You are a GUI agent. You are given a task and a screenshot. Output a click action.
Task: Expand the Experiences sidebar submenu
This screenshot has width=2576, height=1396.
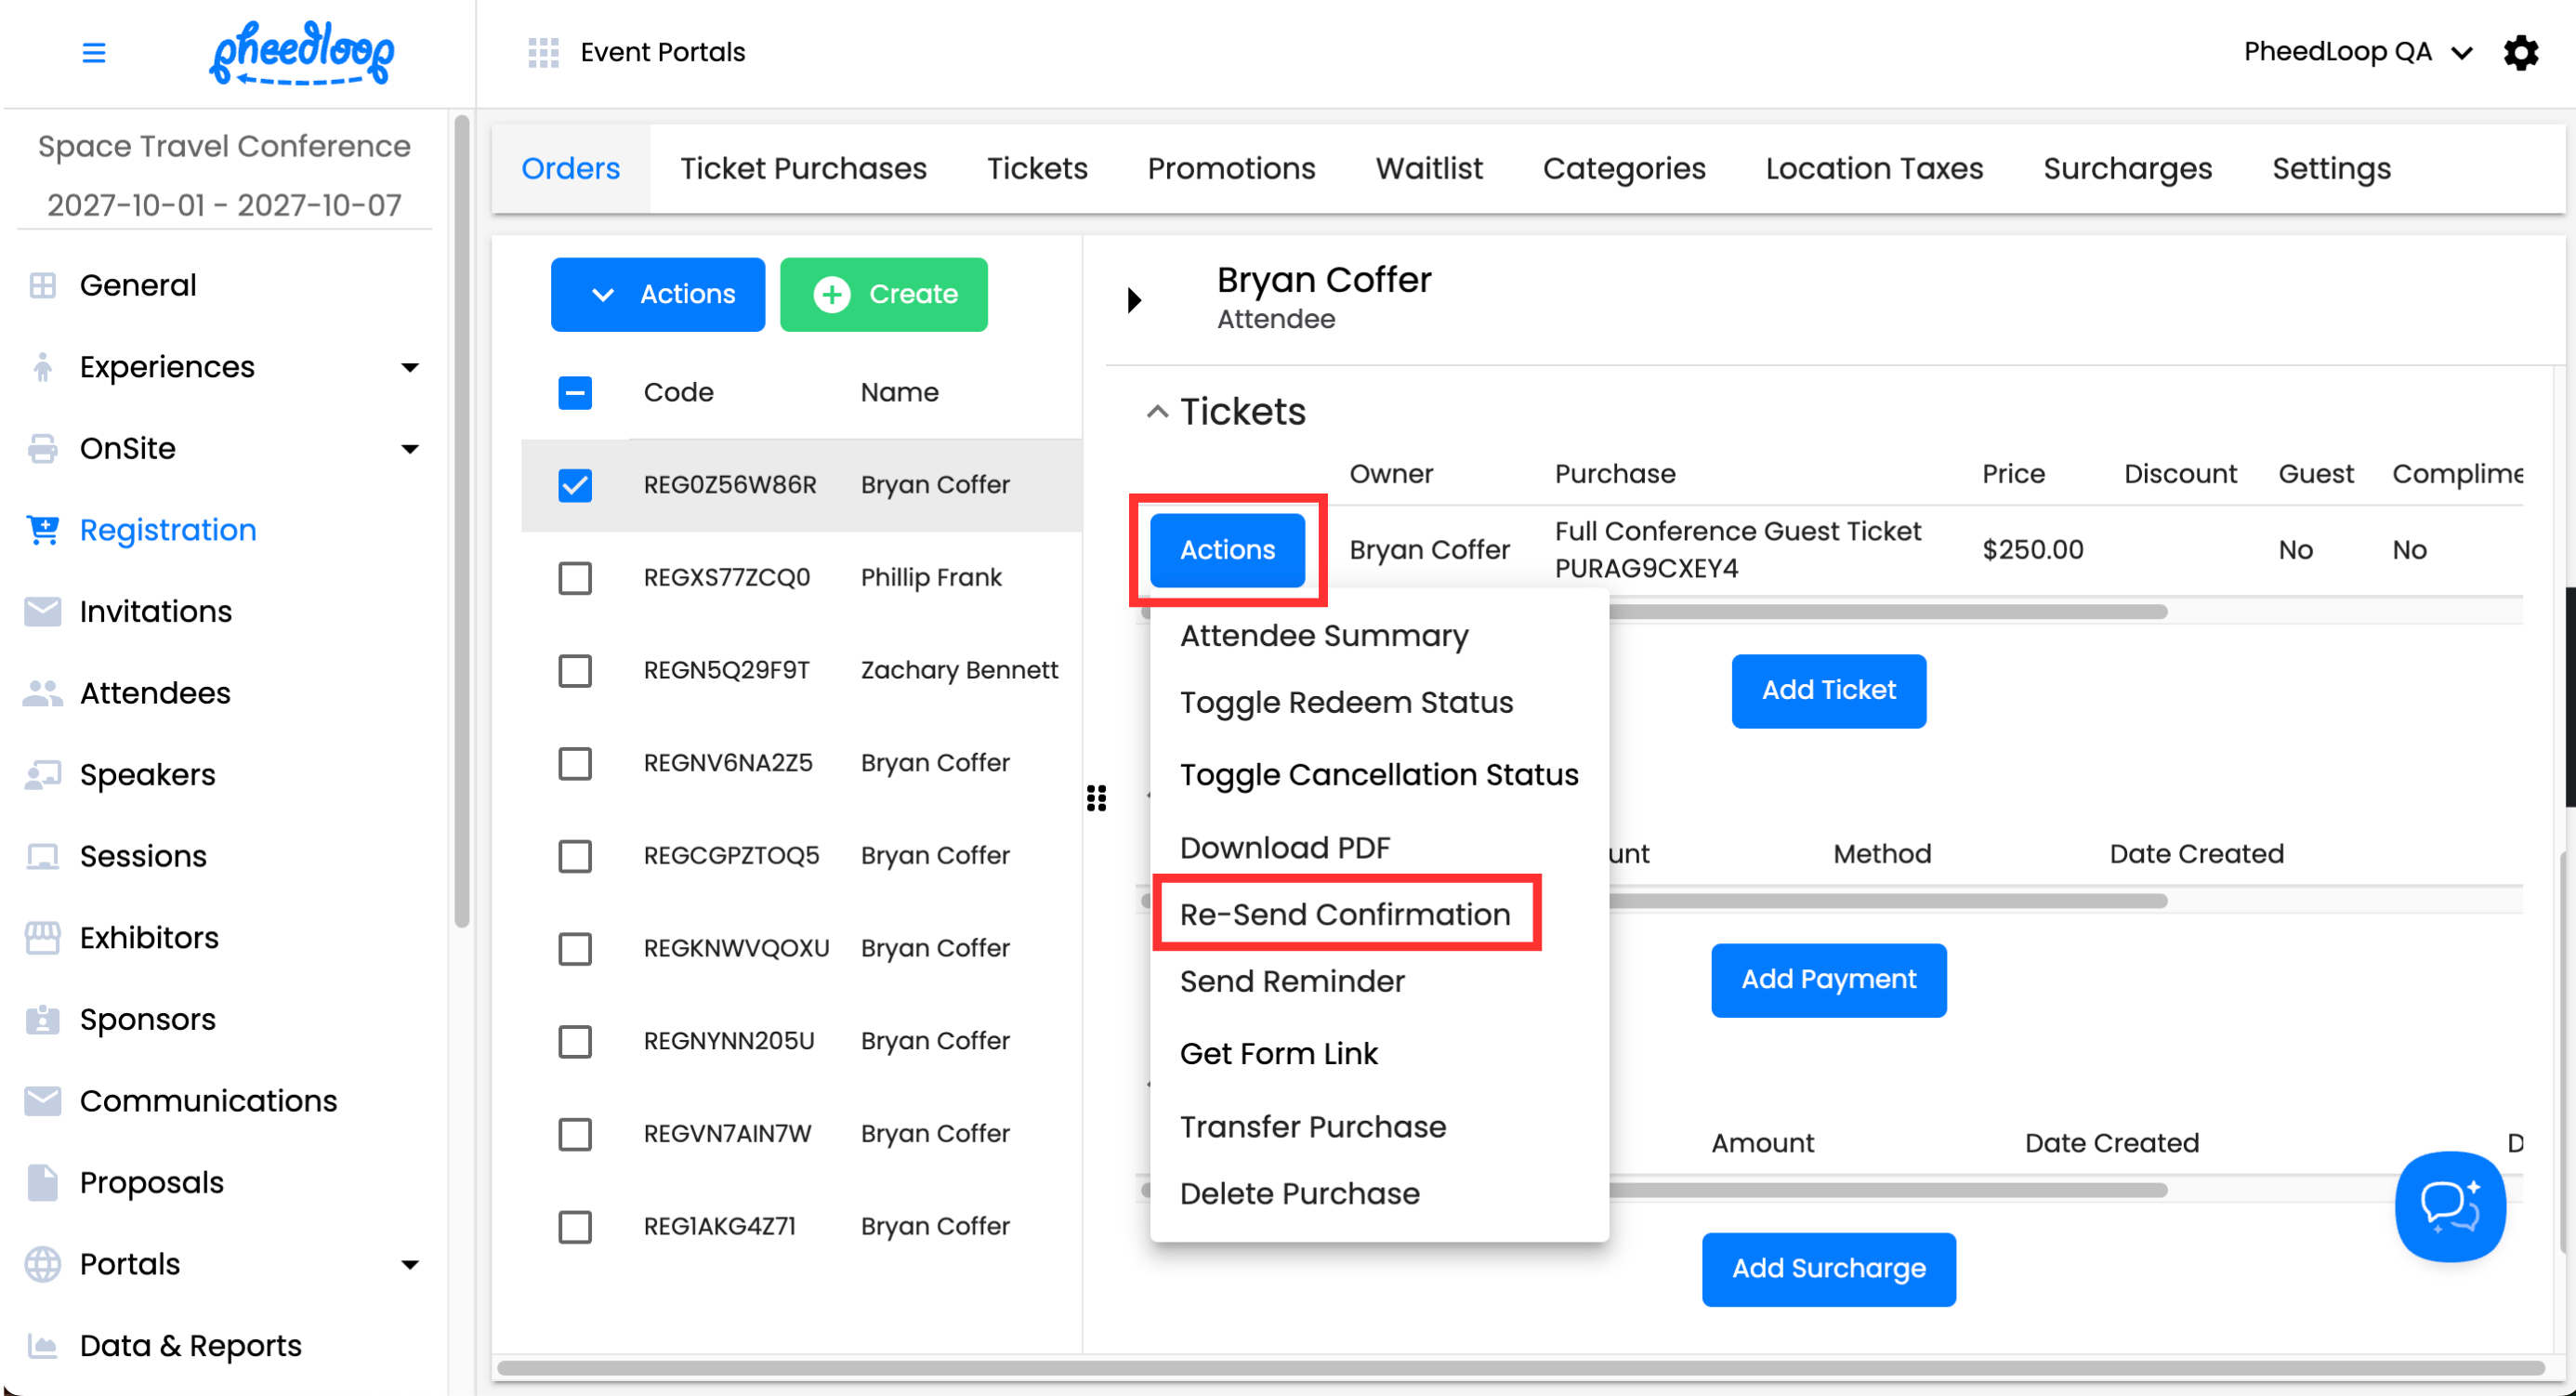click(x=409, y=368)
